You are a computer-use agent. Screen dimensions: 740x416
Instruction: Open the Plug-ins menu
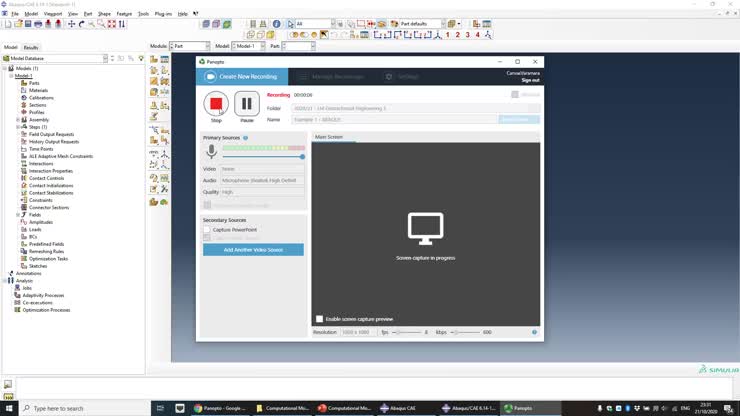click(x=162, y=14)
